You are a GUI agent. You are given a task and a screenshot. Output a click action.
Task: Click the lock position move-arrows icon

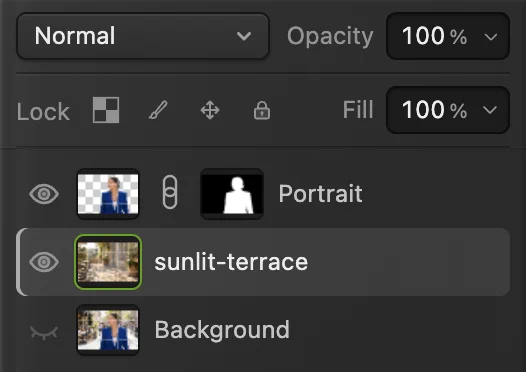[x=210, y=110]
